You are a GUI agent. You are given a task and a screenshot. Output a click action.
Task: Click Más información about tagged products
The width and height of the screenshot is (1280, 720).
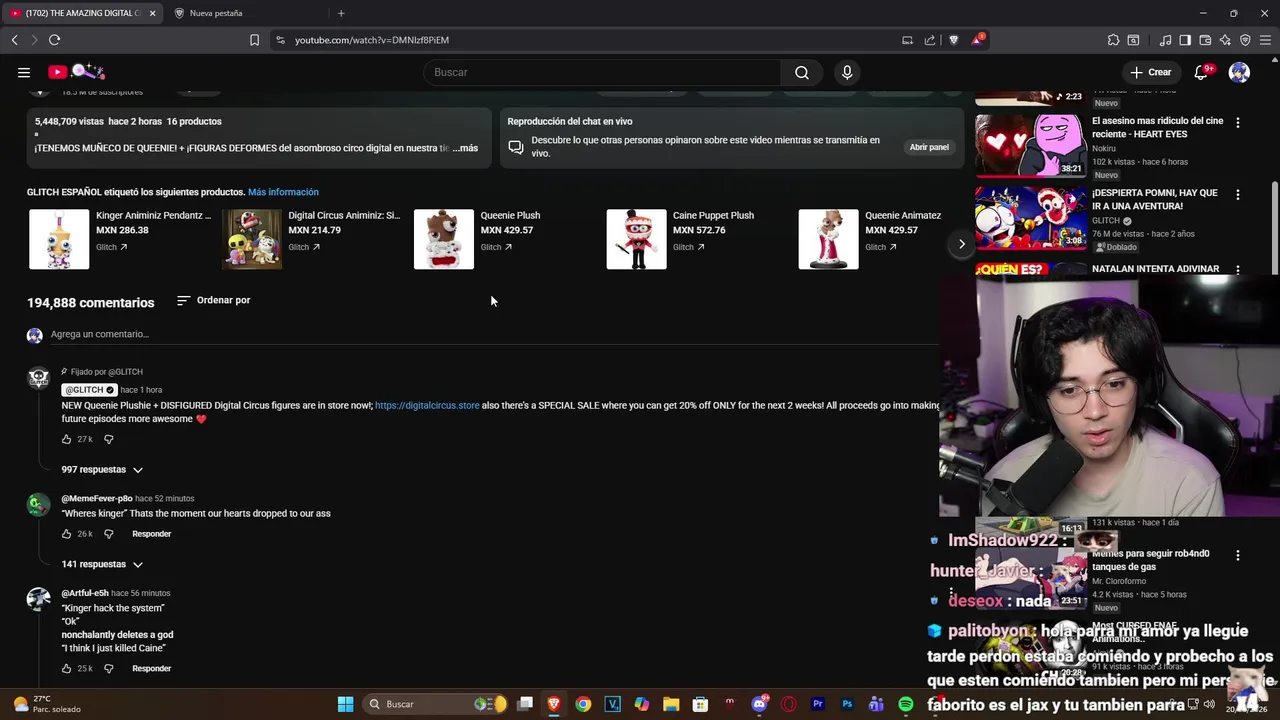pos(283,192)
